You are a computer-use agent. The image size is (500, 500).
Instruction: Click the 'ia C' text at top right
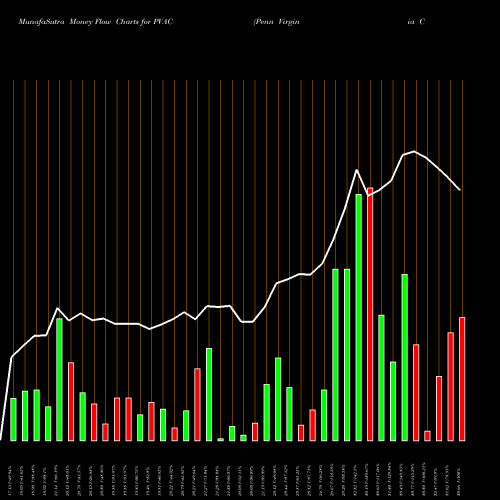tap(416, 22)
